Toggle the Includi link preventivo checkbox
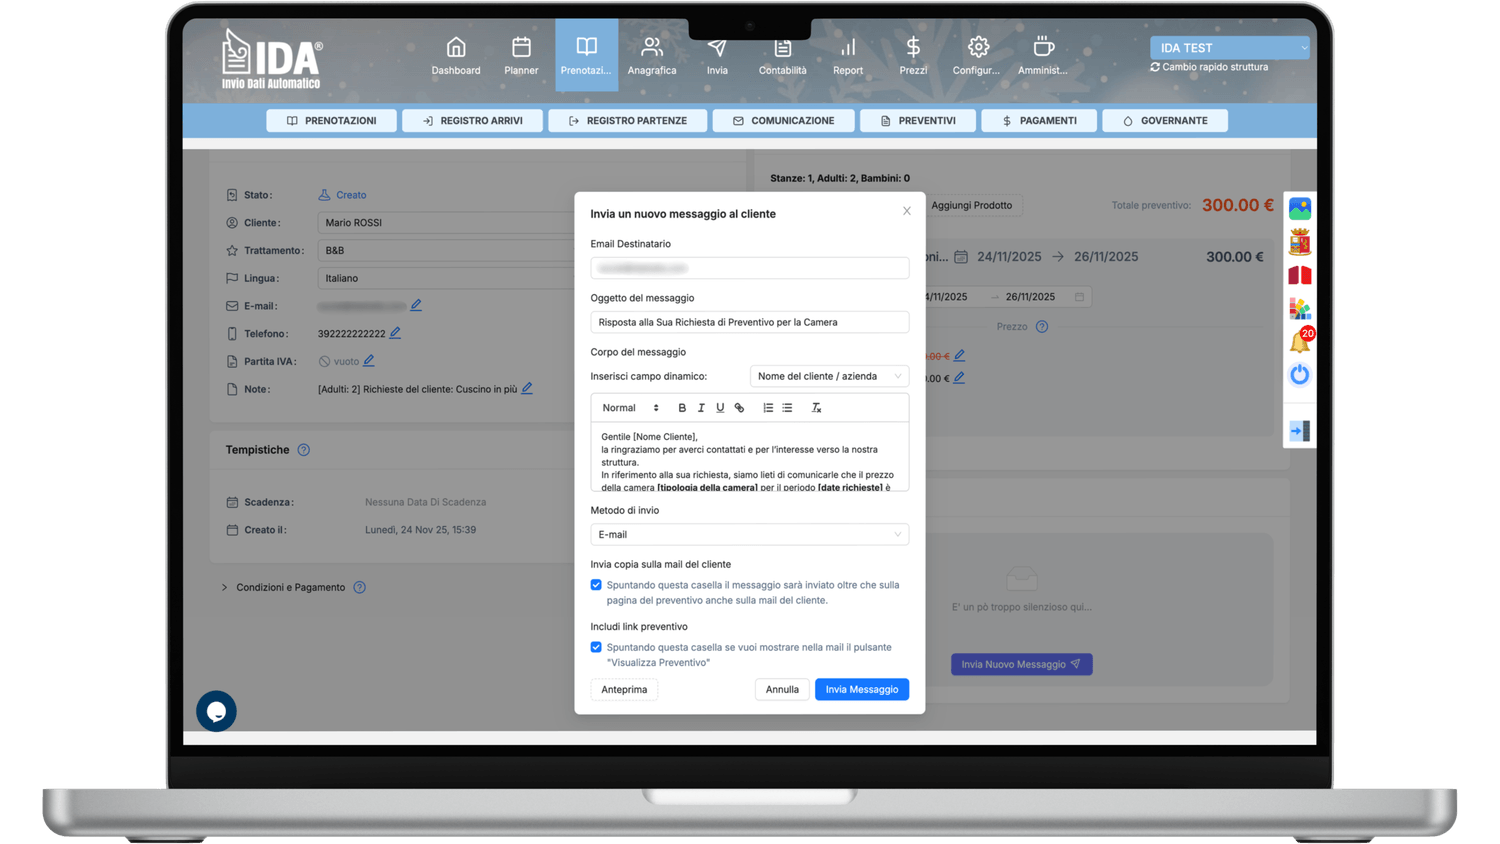Viewport: 1500px width, 844px height. 596,647
